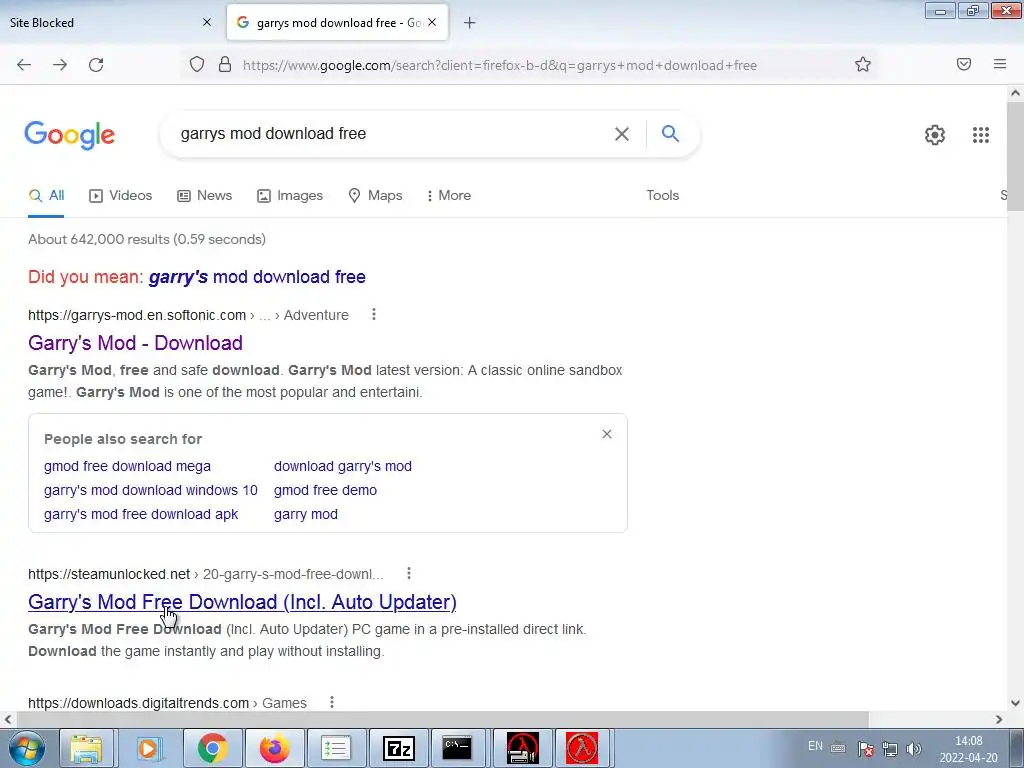Image resolution: width=1024 pixels, height=768 pixels.
Task: Open the Firefox application menu
Action: [1000, 64]
